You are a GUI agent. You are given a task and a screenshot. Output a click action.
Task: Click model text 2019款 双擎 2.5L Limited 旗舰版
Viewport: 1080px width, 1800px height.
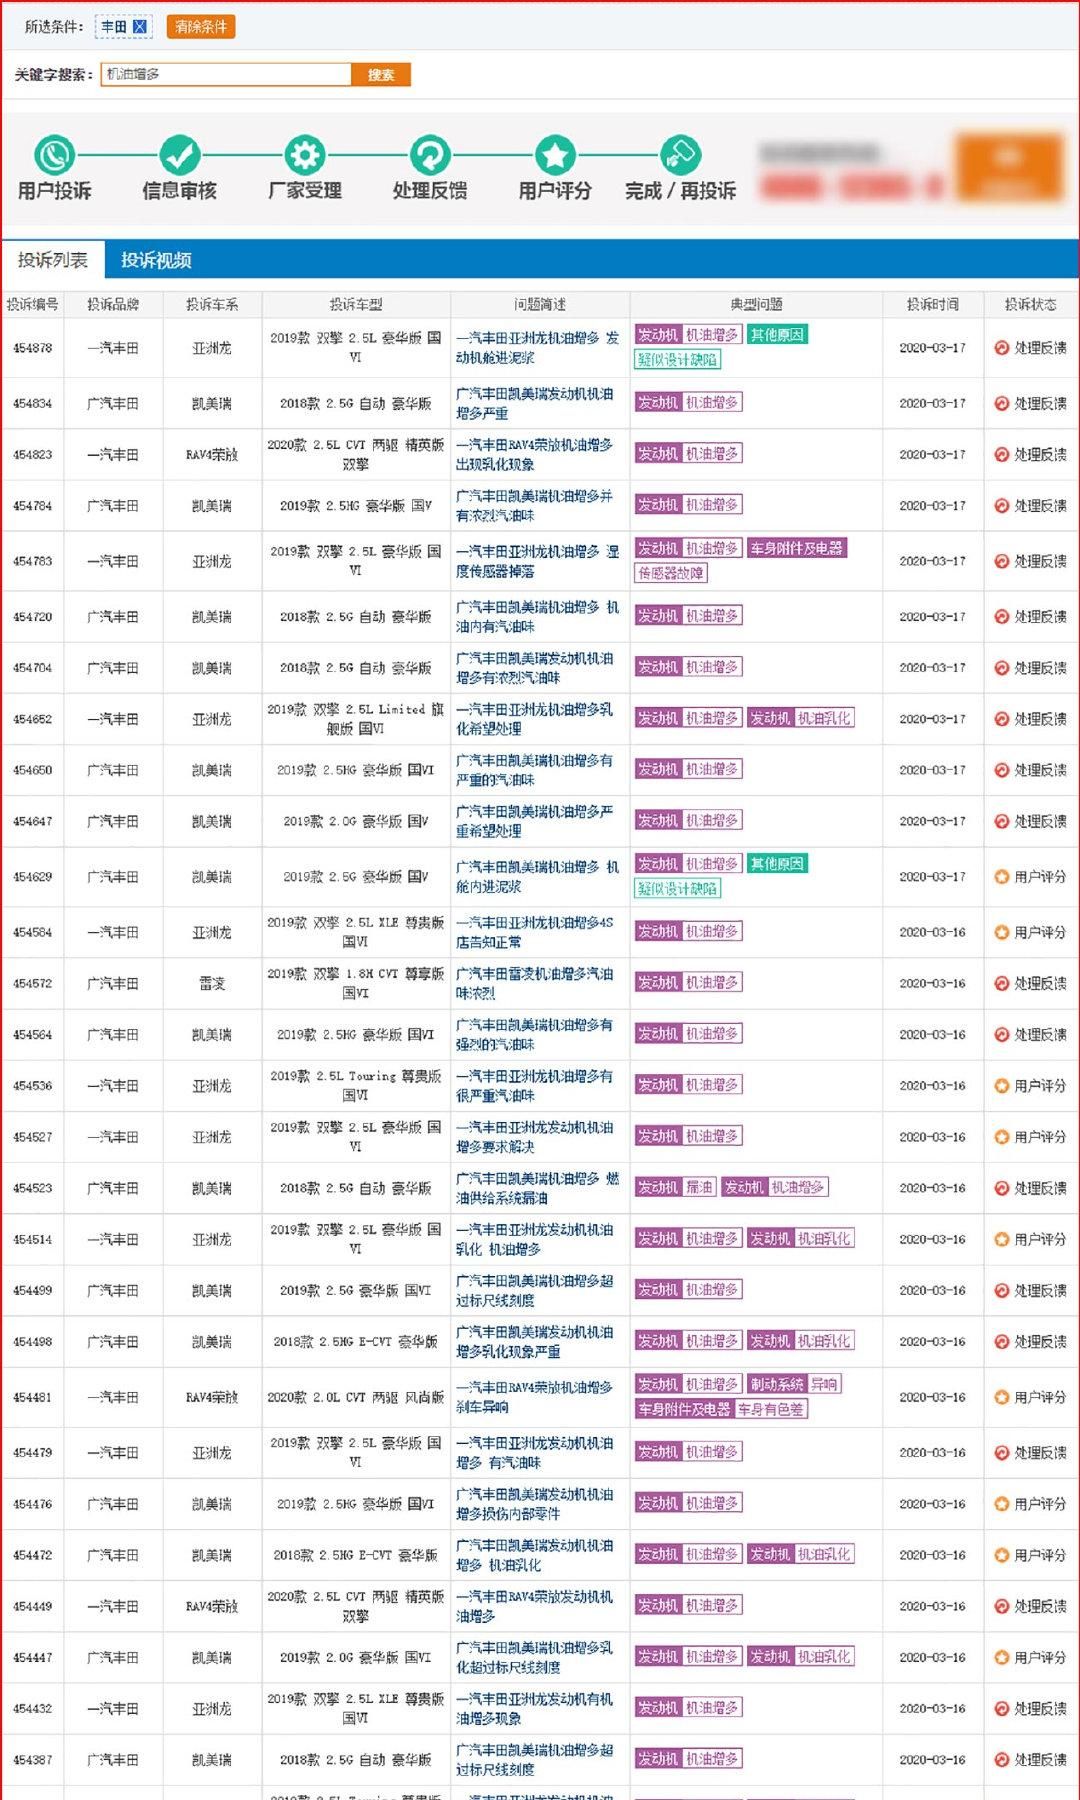pyautogui.click(x=356, y=719)
